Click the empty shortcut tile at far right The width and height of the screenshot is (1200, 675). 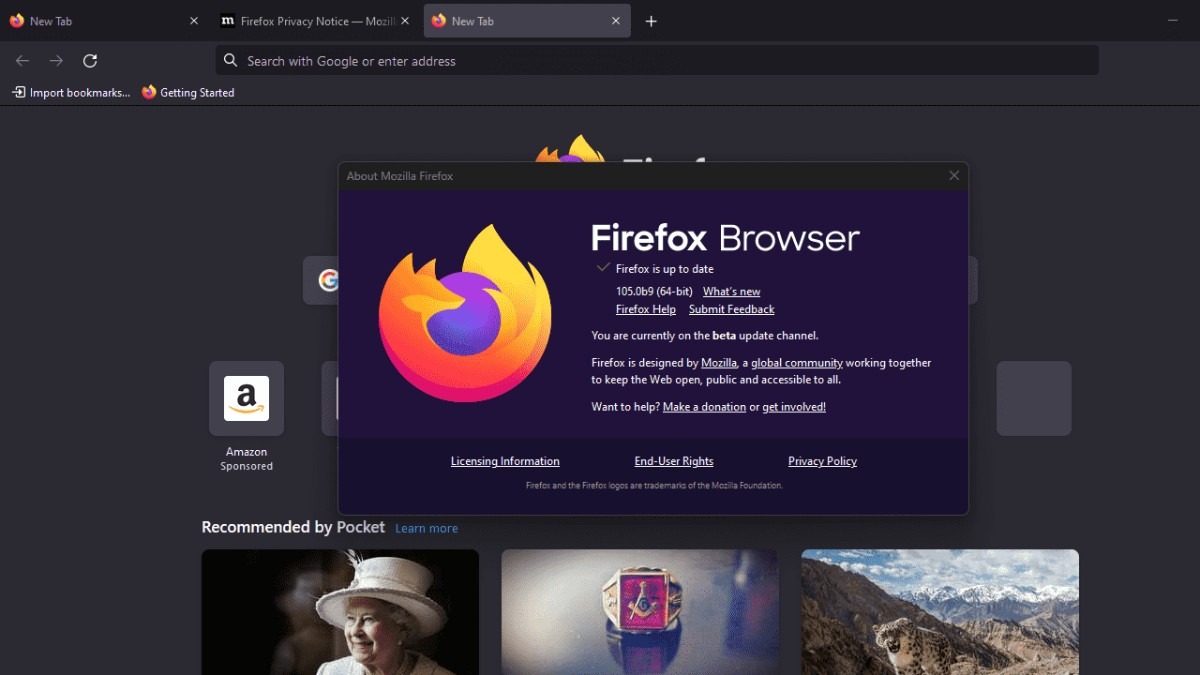(1034, 398)
